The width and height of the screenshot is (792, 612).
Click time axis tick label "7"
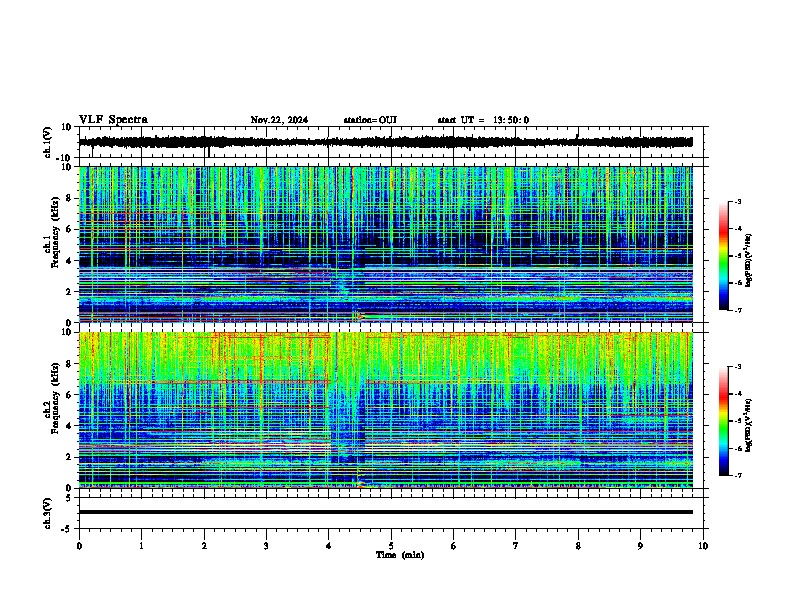516,546
